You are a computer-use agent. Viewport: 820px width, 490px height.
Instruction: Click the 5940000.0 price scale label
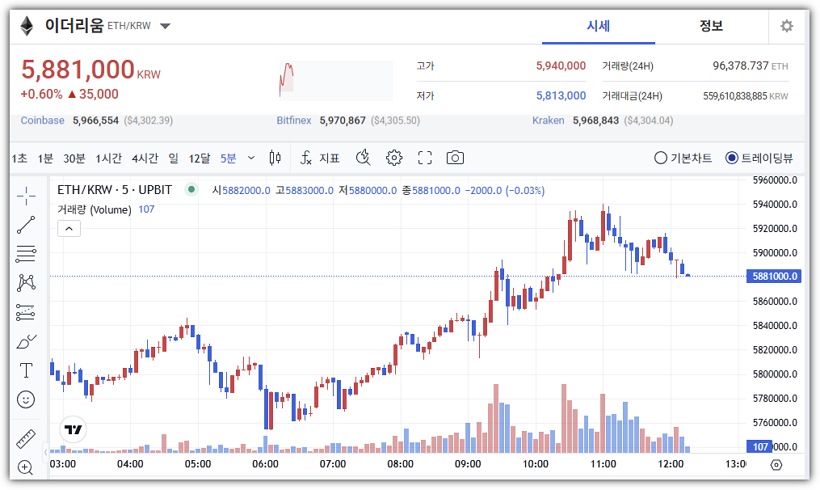tap(775, 204)
